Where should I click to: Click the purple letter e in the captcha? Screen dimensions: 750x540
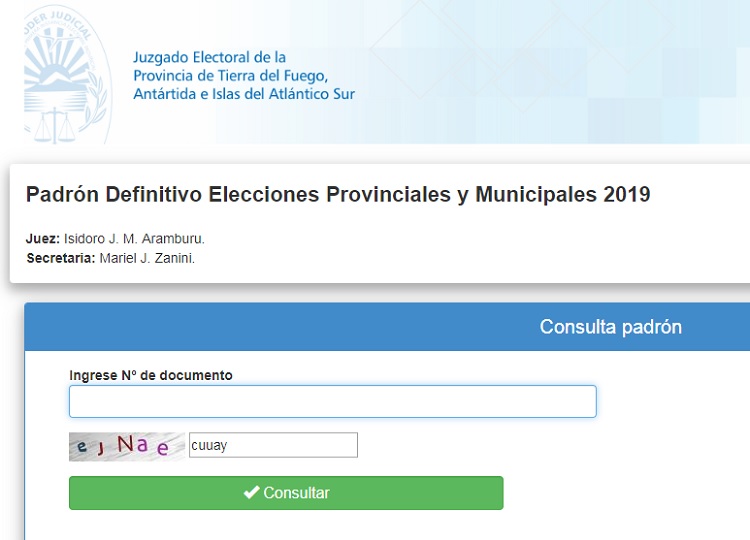[163, 448]
